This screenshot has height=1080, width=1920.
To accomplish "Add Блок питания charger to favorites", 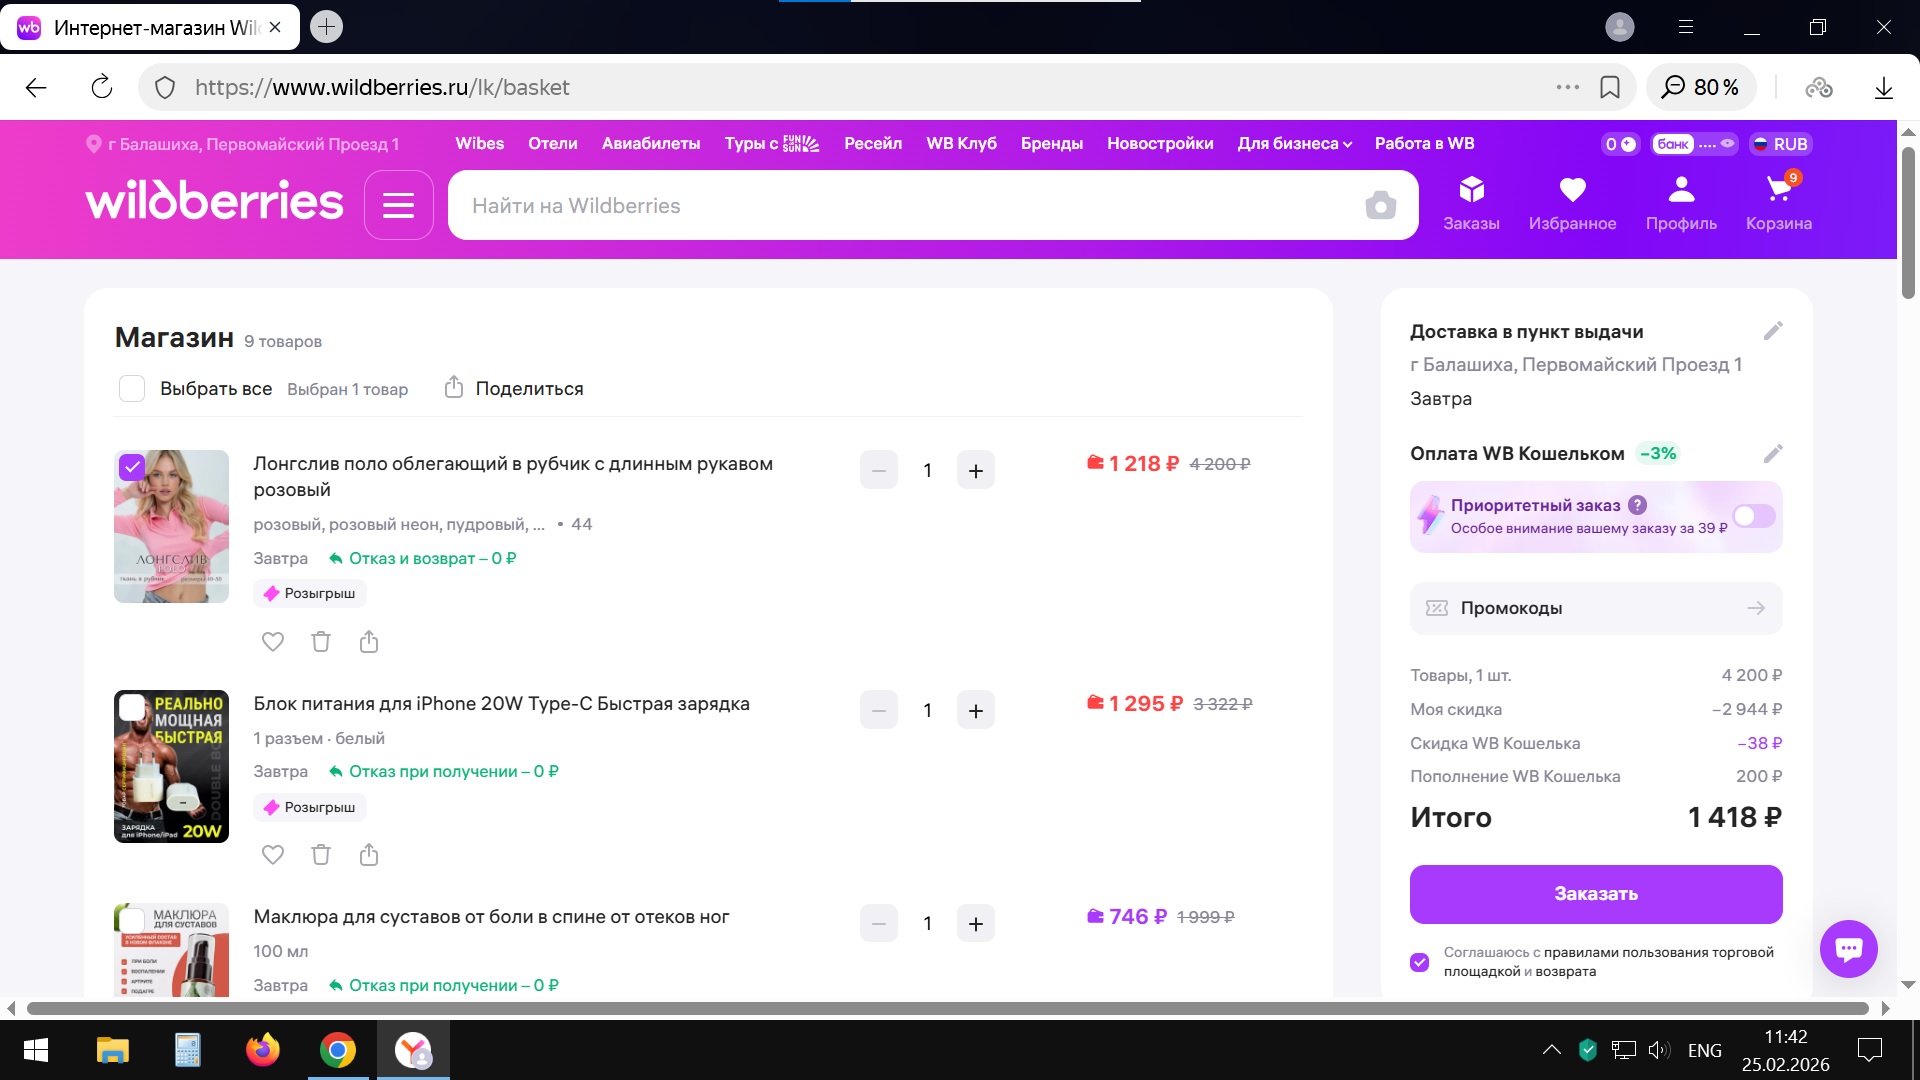I will [x=273, y=855].
